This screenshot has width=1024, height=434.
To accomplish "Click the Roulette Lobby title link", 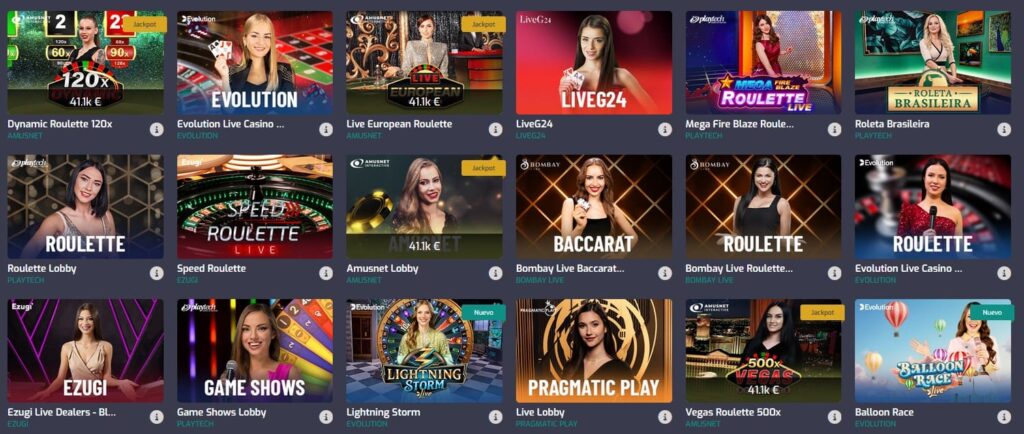I will coord(42,268).
